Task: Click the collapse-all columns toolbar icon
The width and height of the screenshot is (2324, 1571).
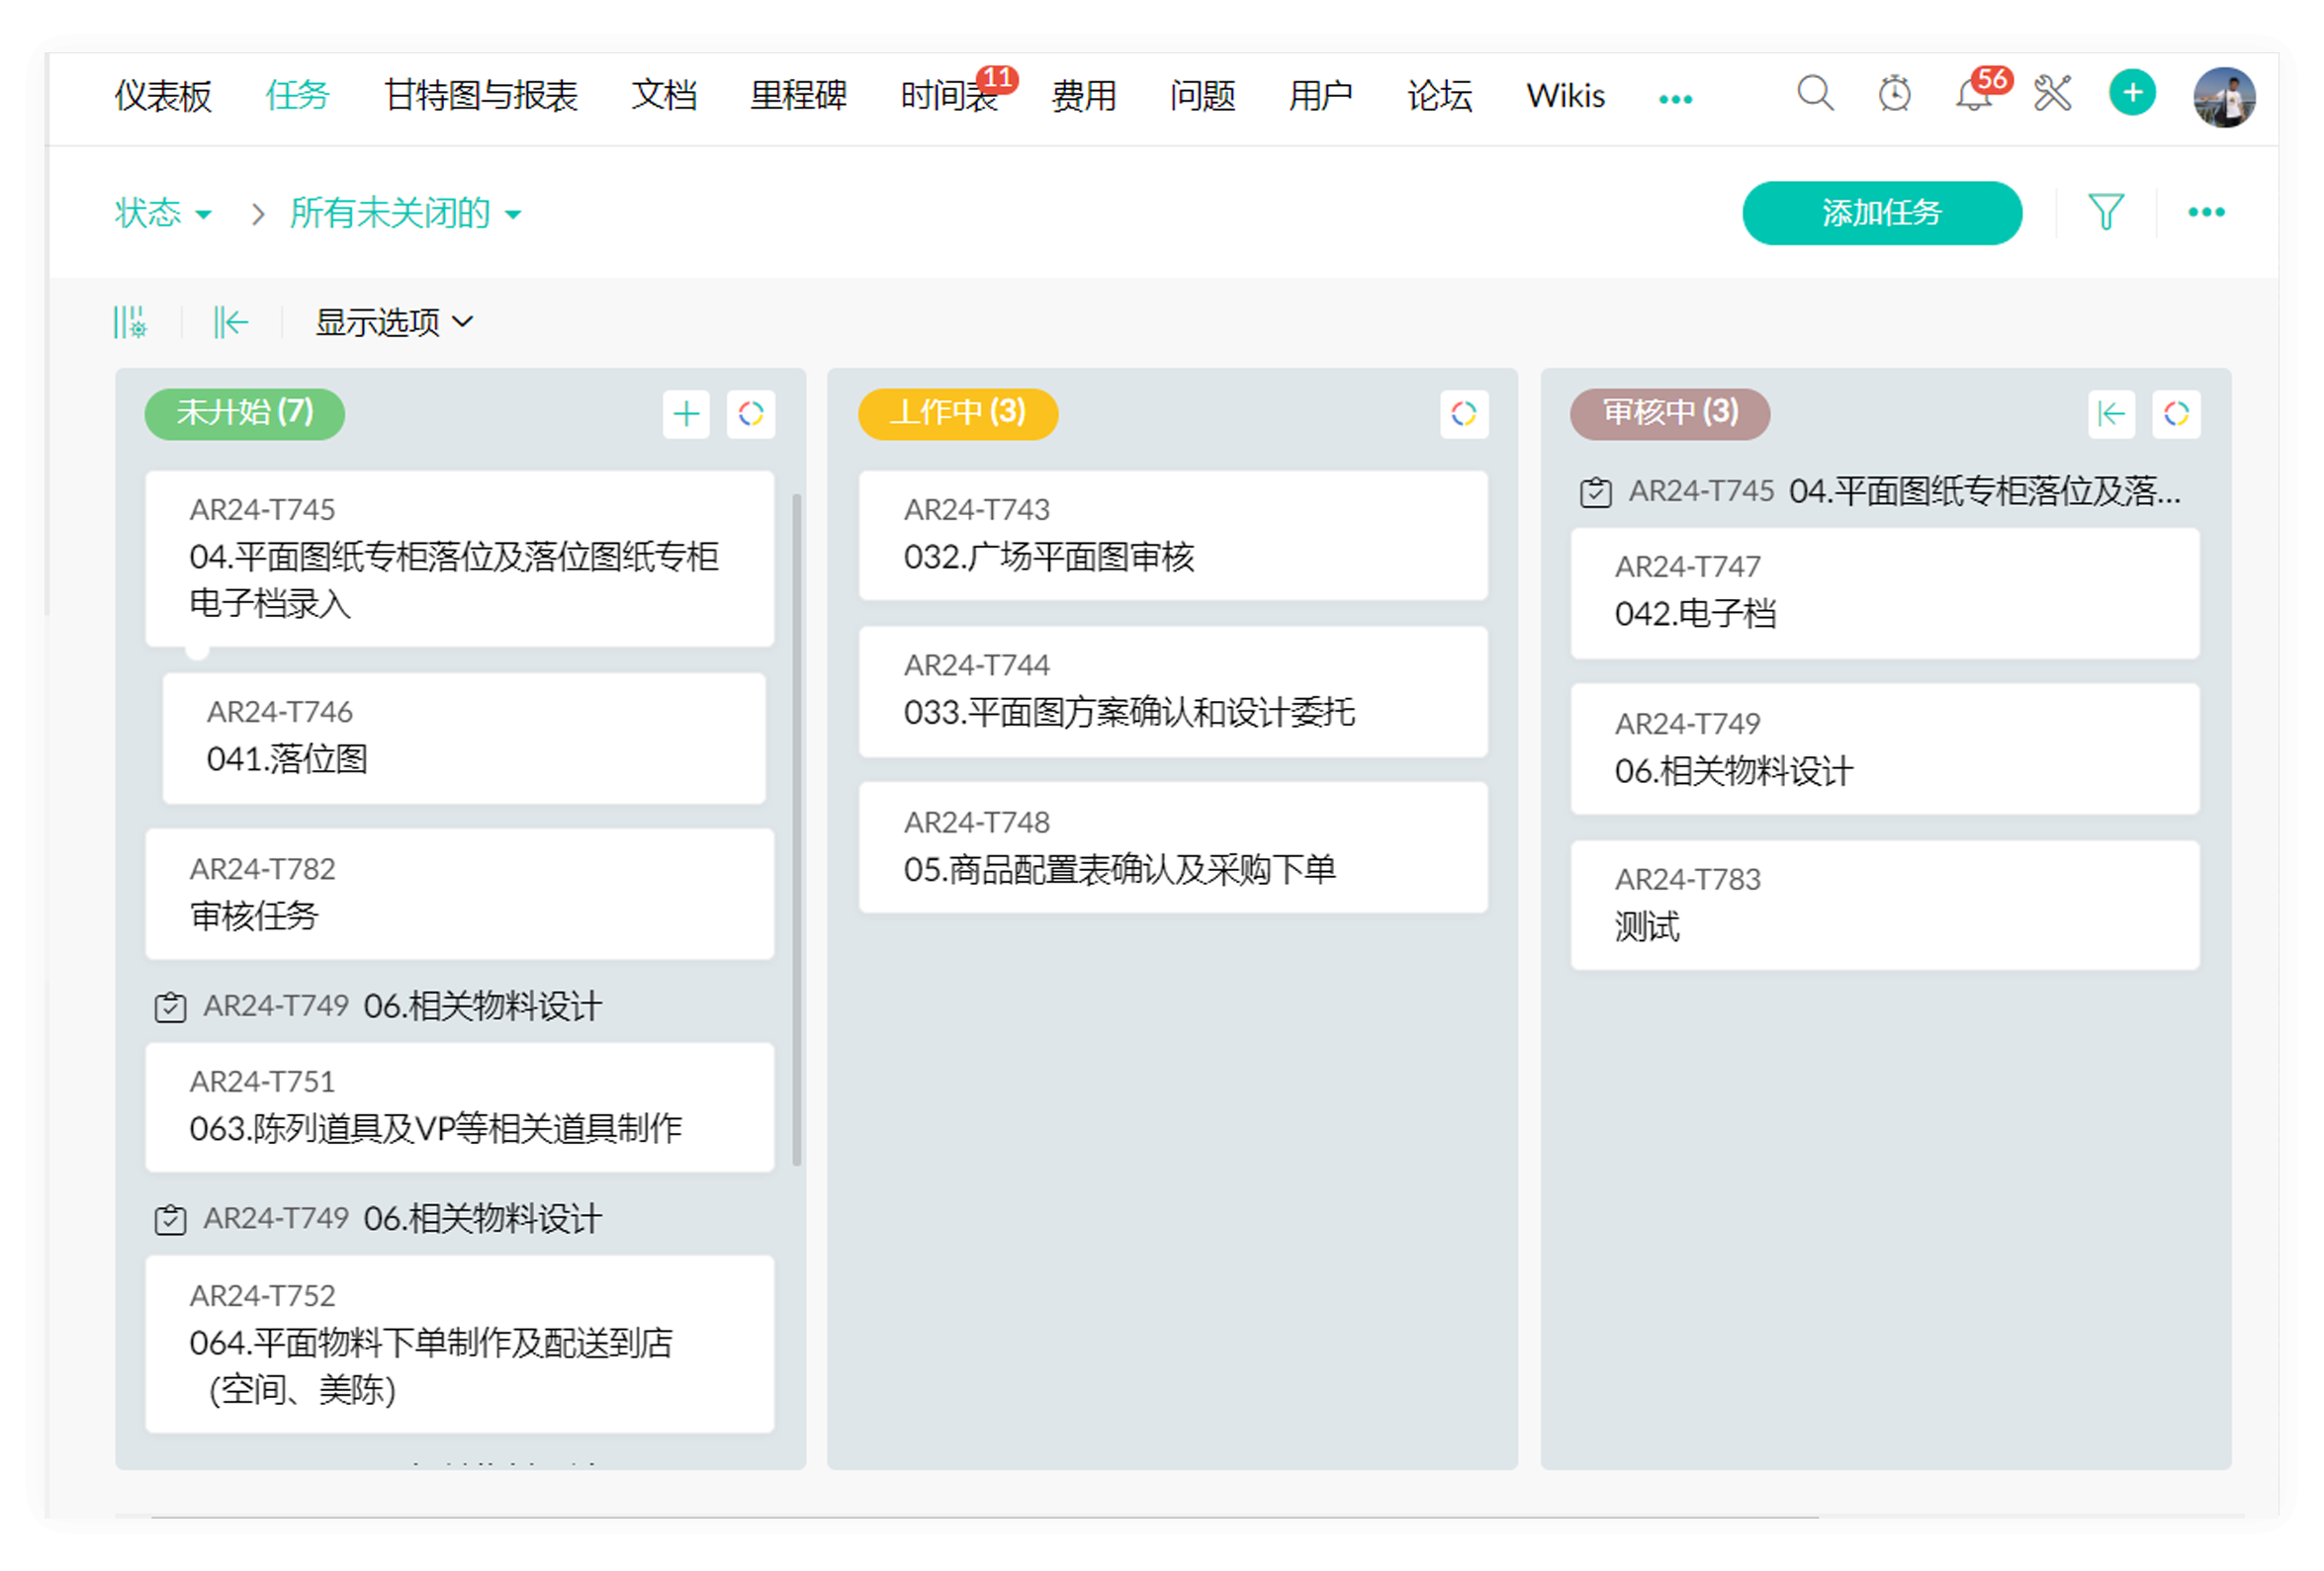Action: coord(230,323)
